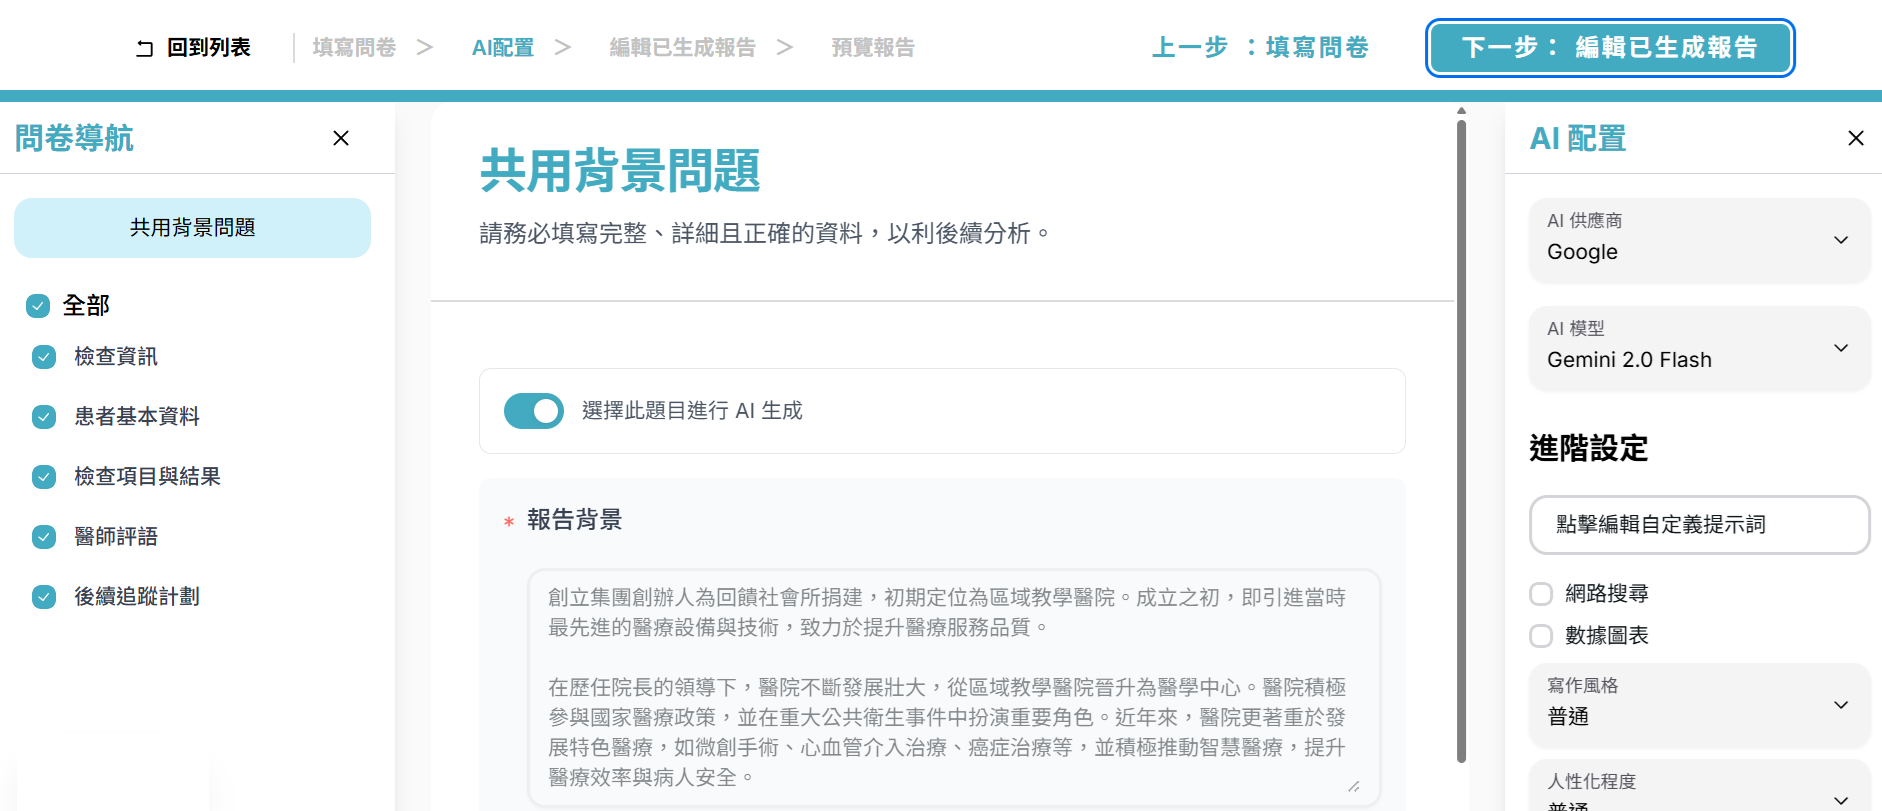Click inside the 報告背景 text area
The height and width of the screenshot is (811, 1882).
pos(954,688)
